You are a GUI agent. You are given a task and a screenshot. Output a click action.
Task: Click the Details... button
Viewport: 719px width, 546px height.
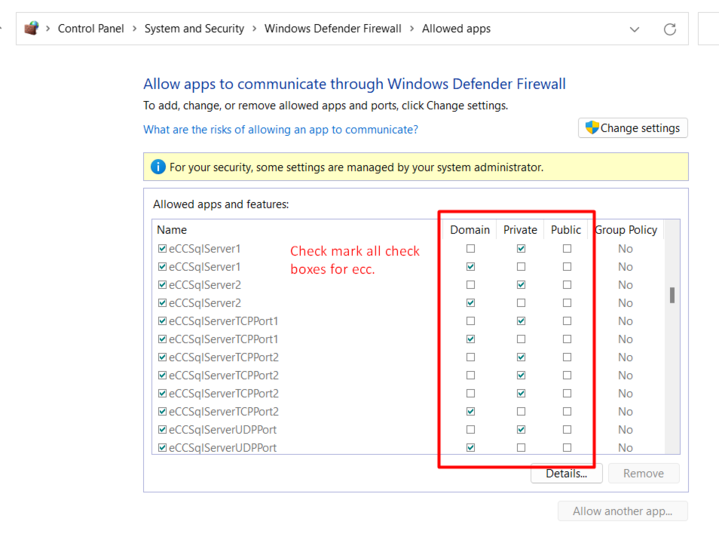pyautogui.click(x=566, y=474)
